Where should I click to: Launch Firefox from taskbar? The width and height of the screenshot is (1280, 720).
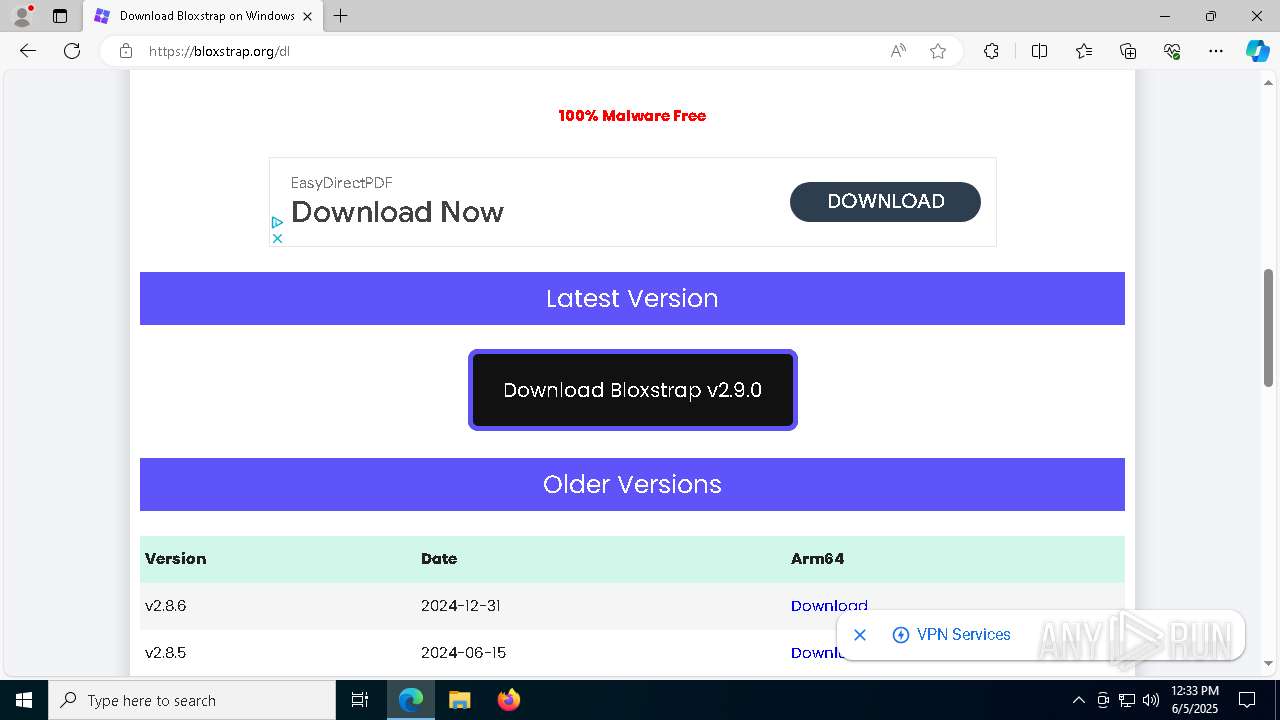[508, 700]
